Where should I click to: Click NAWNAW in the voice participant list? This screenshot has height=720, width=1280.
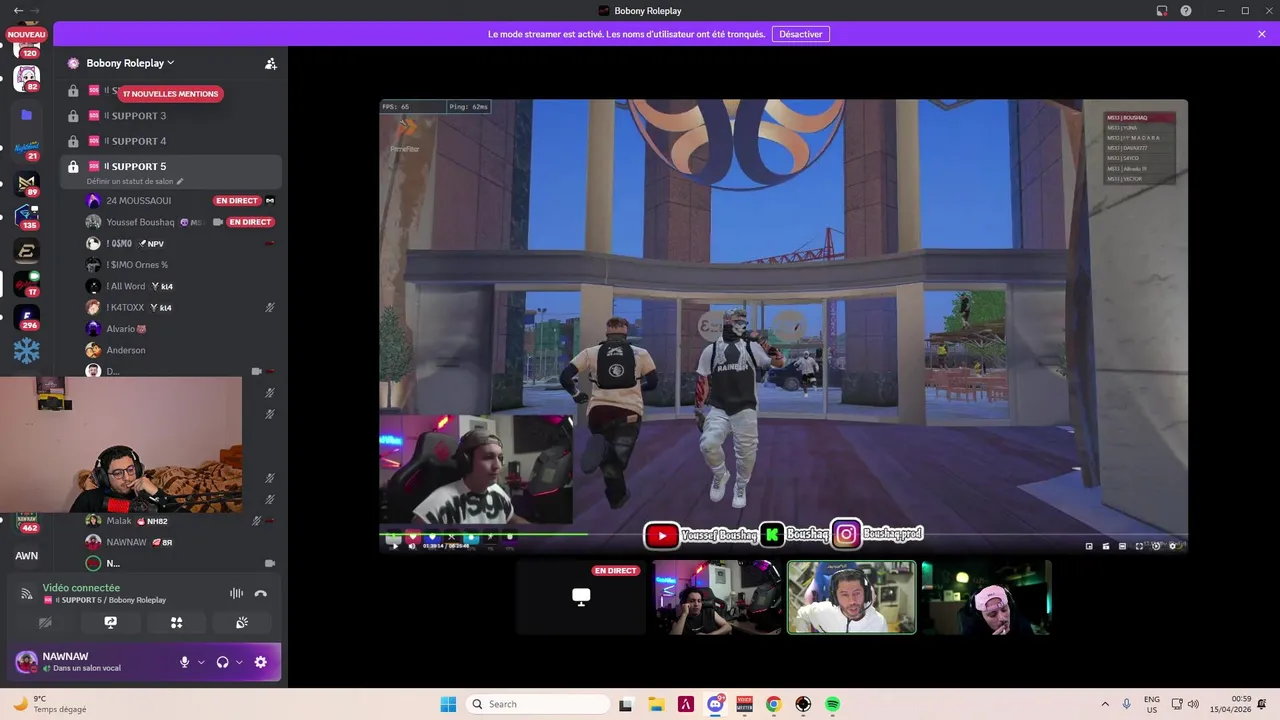point(180,542)
